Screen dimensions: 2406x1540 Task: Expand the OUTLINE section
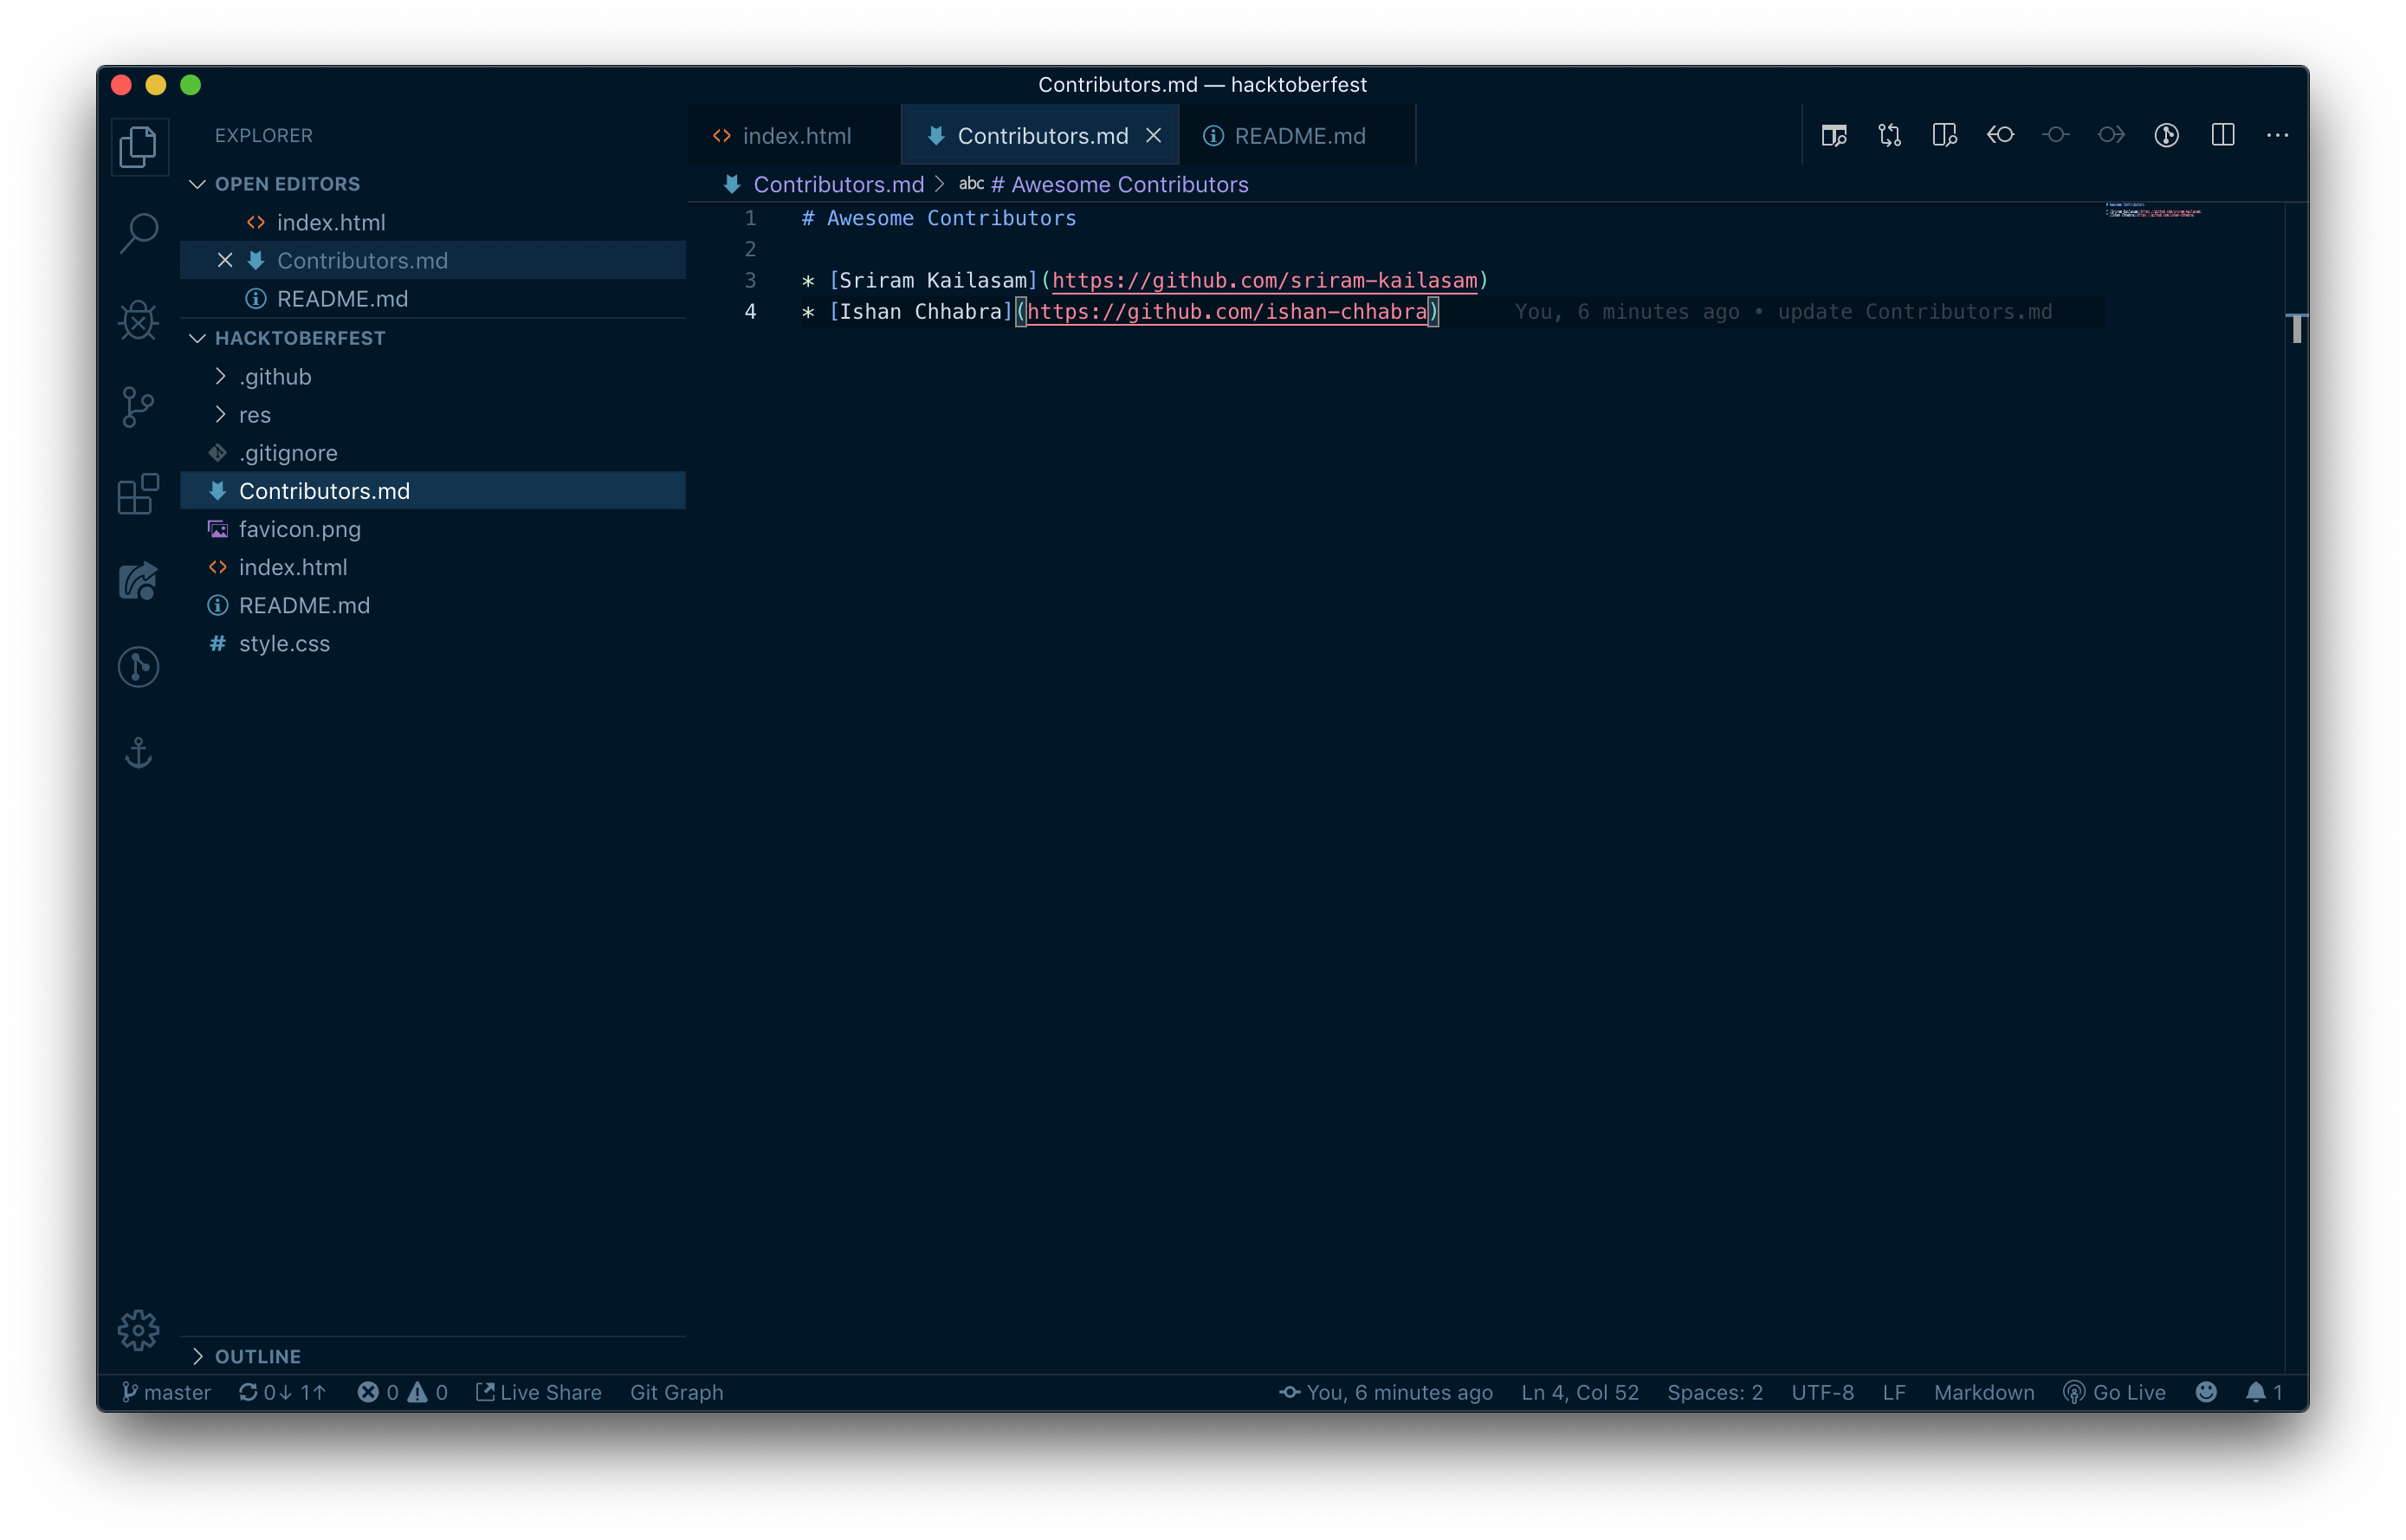click(x=257, y=1356)
